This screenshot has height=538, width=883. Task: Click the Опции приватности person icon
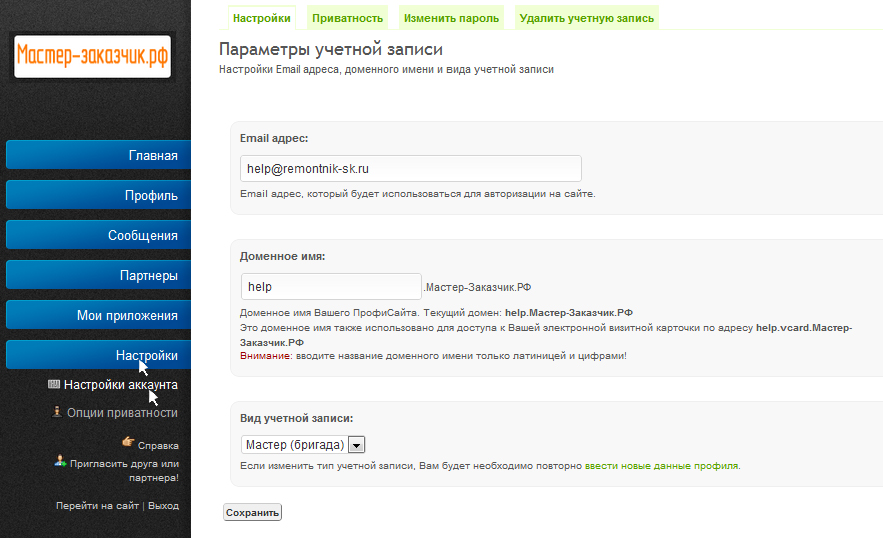point(57,412)
